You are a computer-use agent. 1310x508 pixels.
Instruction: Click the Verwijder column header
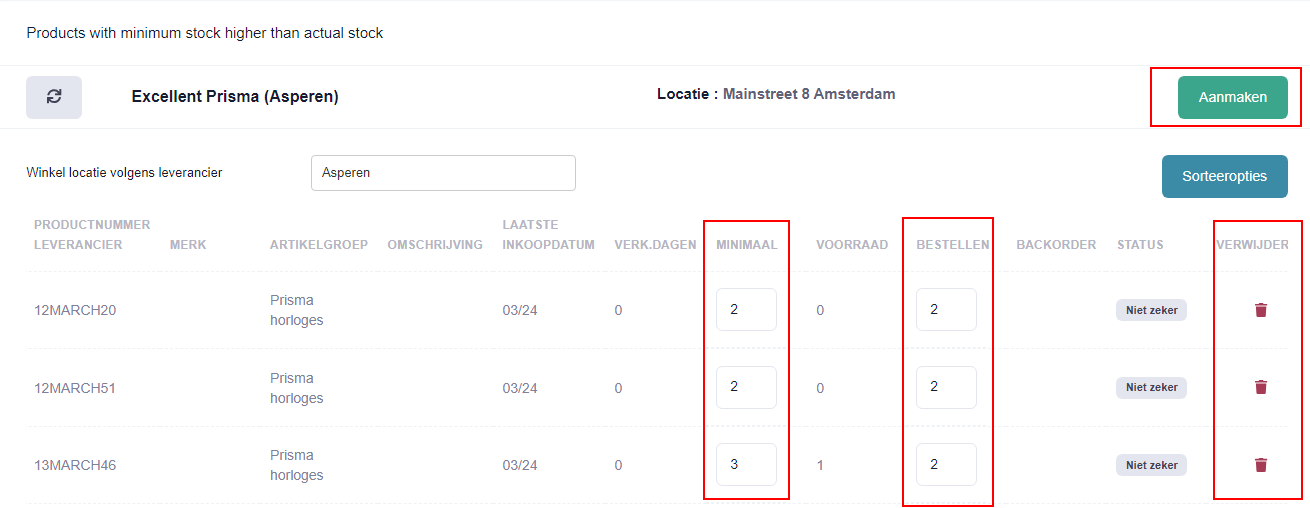1252,245
